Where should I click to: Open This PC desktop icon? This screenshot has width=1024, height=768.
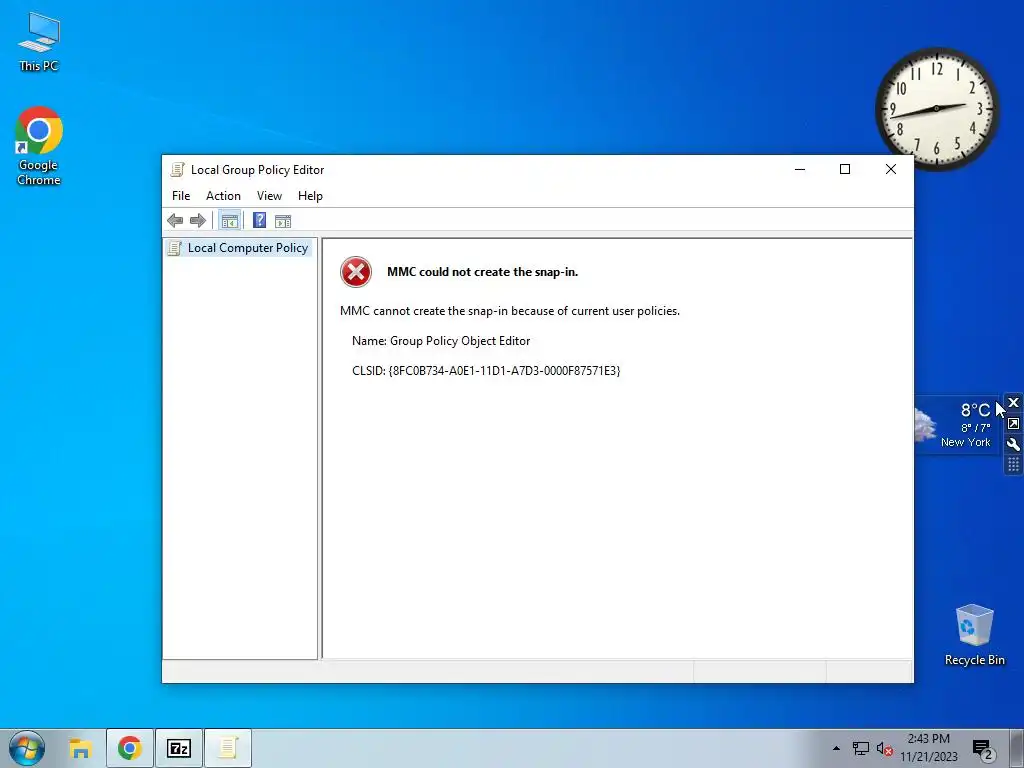click(39, 42)
